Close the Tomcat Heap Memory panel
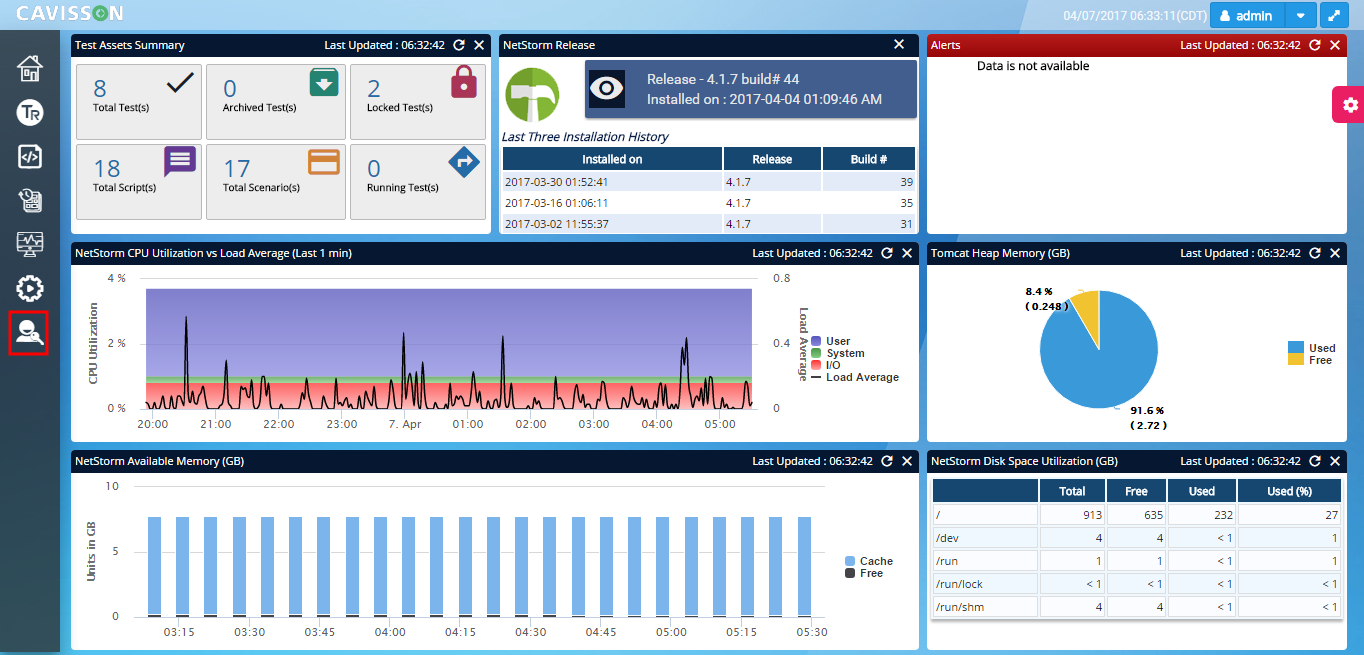Screen dimensions: 1364x655 pyautogui.click(x=1335, y=253)
